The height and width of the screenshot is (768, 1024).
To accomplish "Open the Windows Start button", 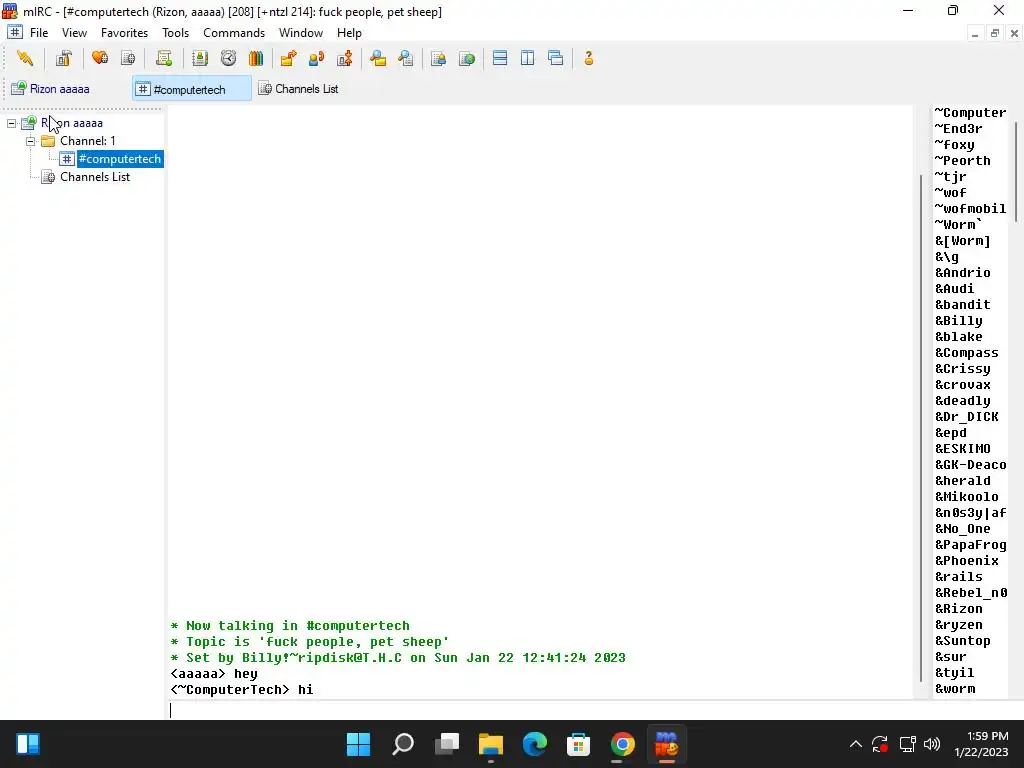I will (358, 744).
